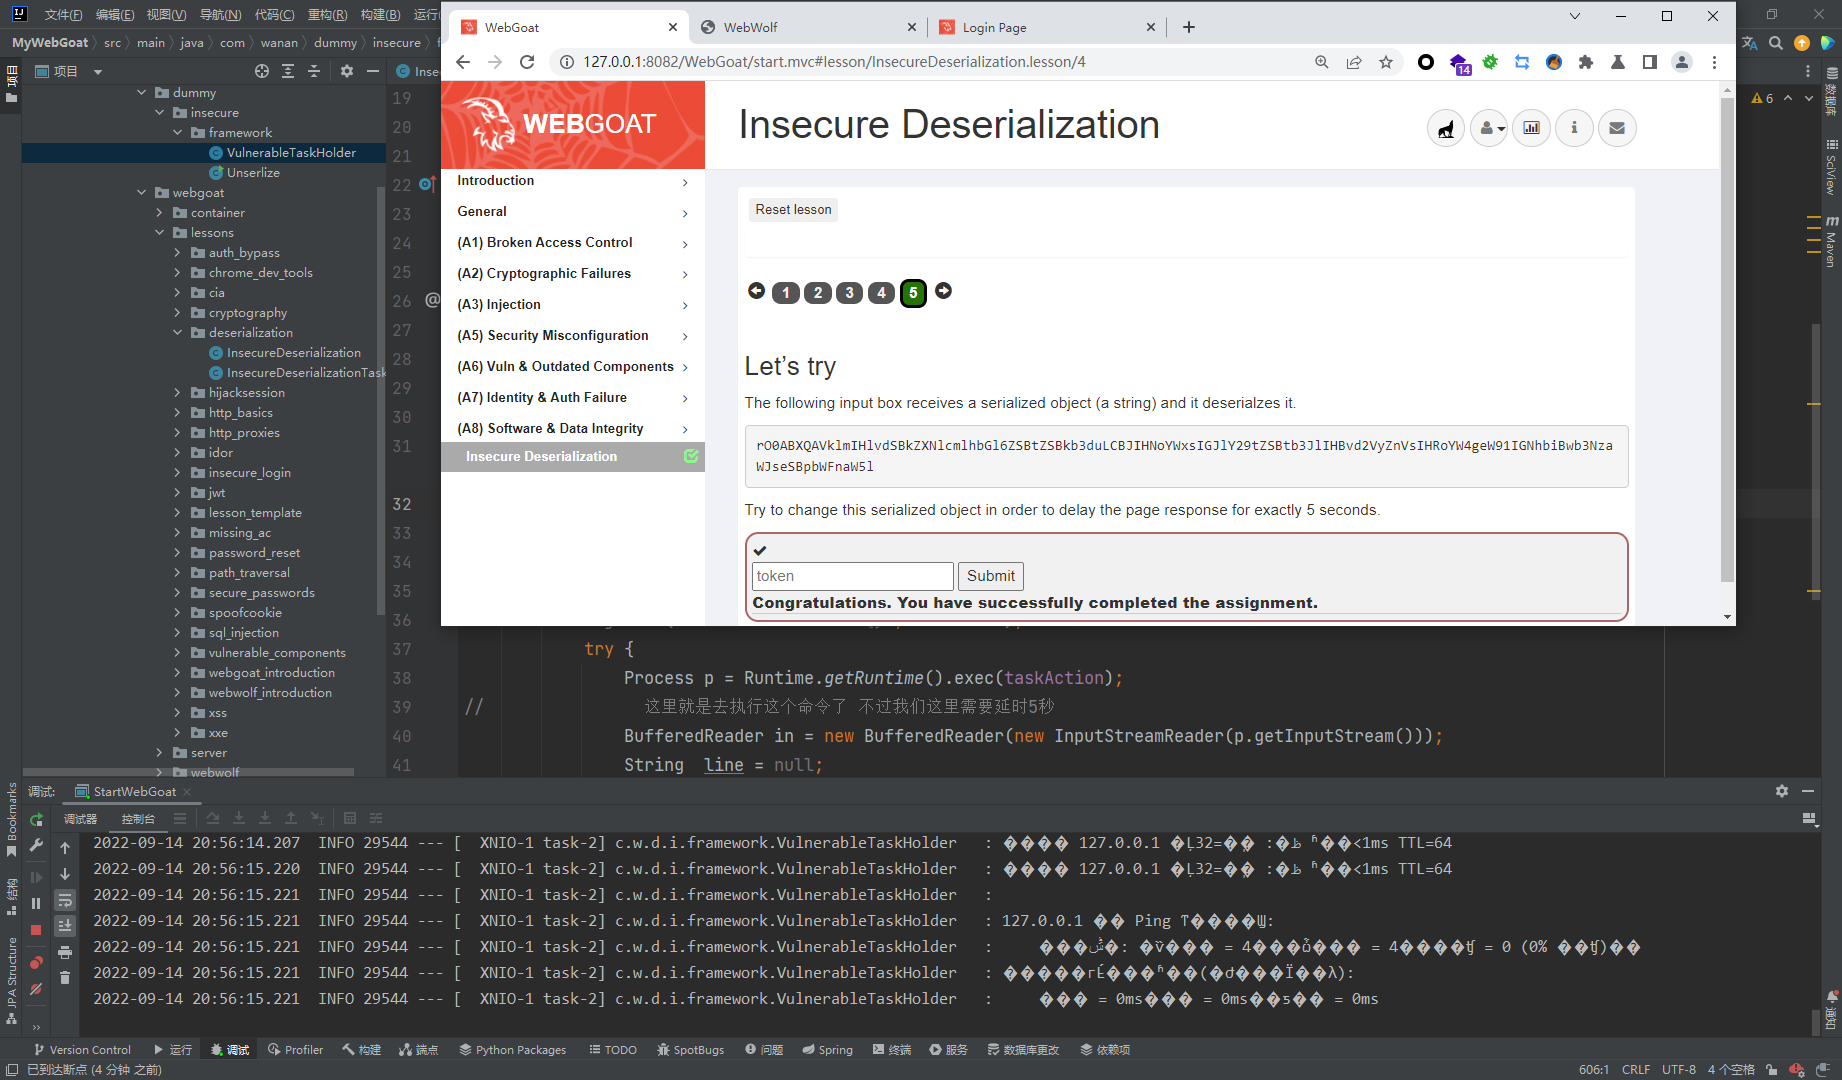Click Chrome's bookmark star icon

click(1386, 62)
